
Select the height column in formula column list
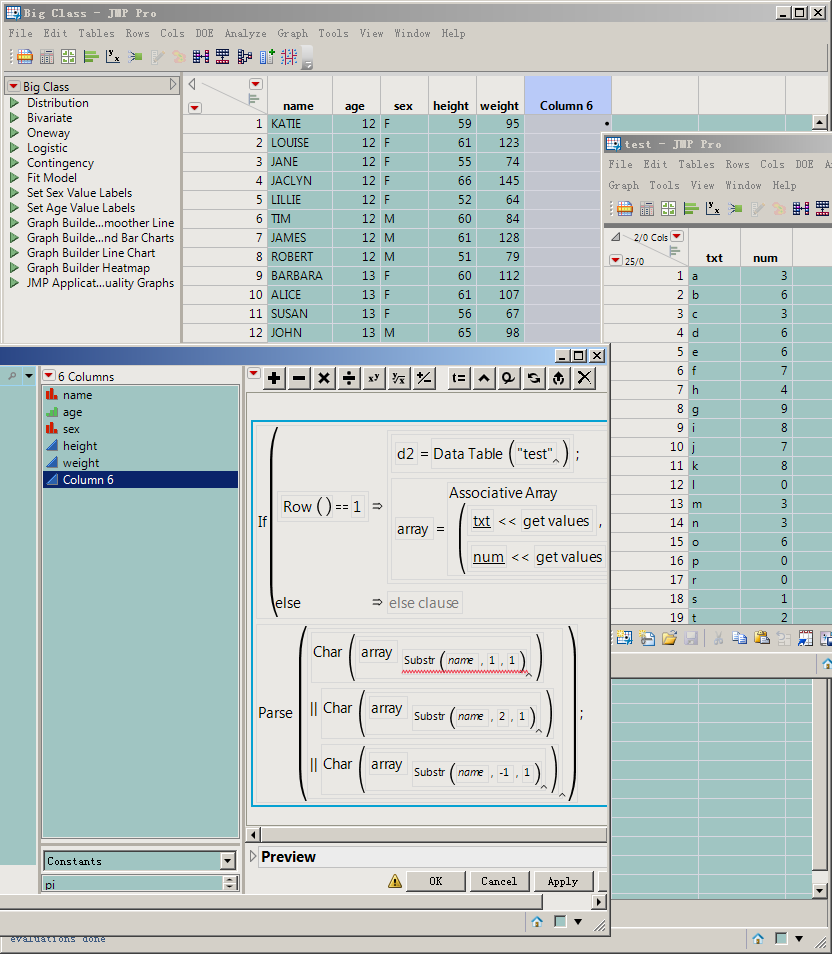[x=141, y=446]
